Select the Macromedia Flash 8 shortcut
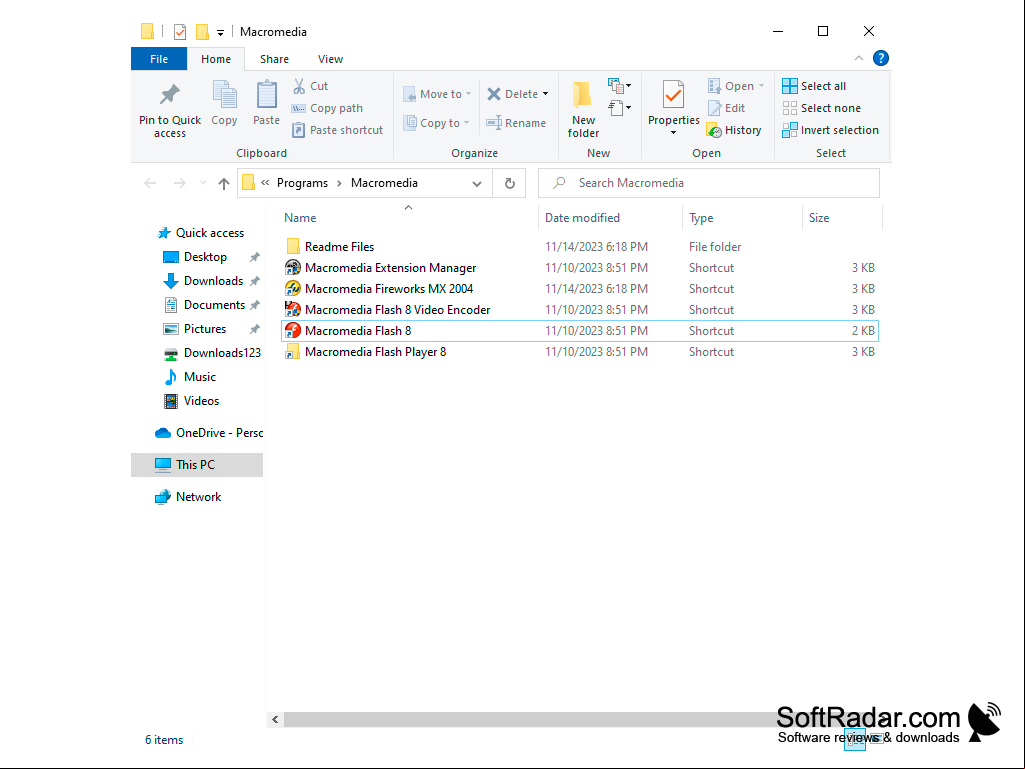Image resolution: width=1025 pixels, height=769 pixels. [x=579, y=331]
